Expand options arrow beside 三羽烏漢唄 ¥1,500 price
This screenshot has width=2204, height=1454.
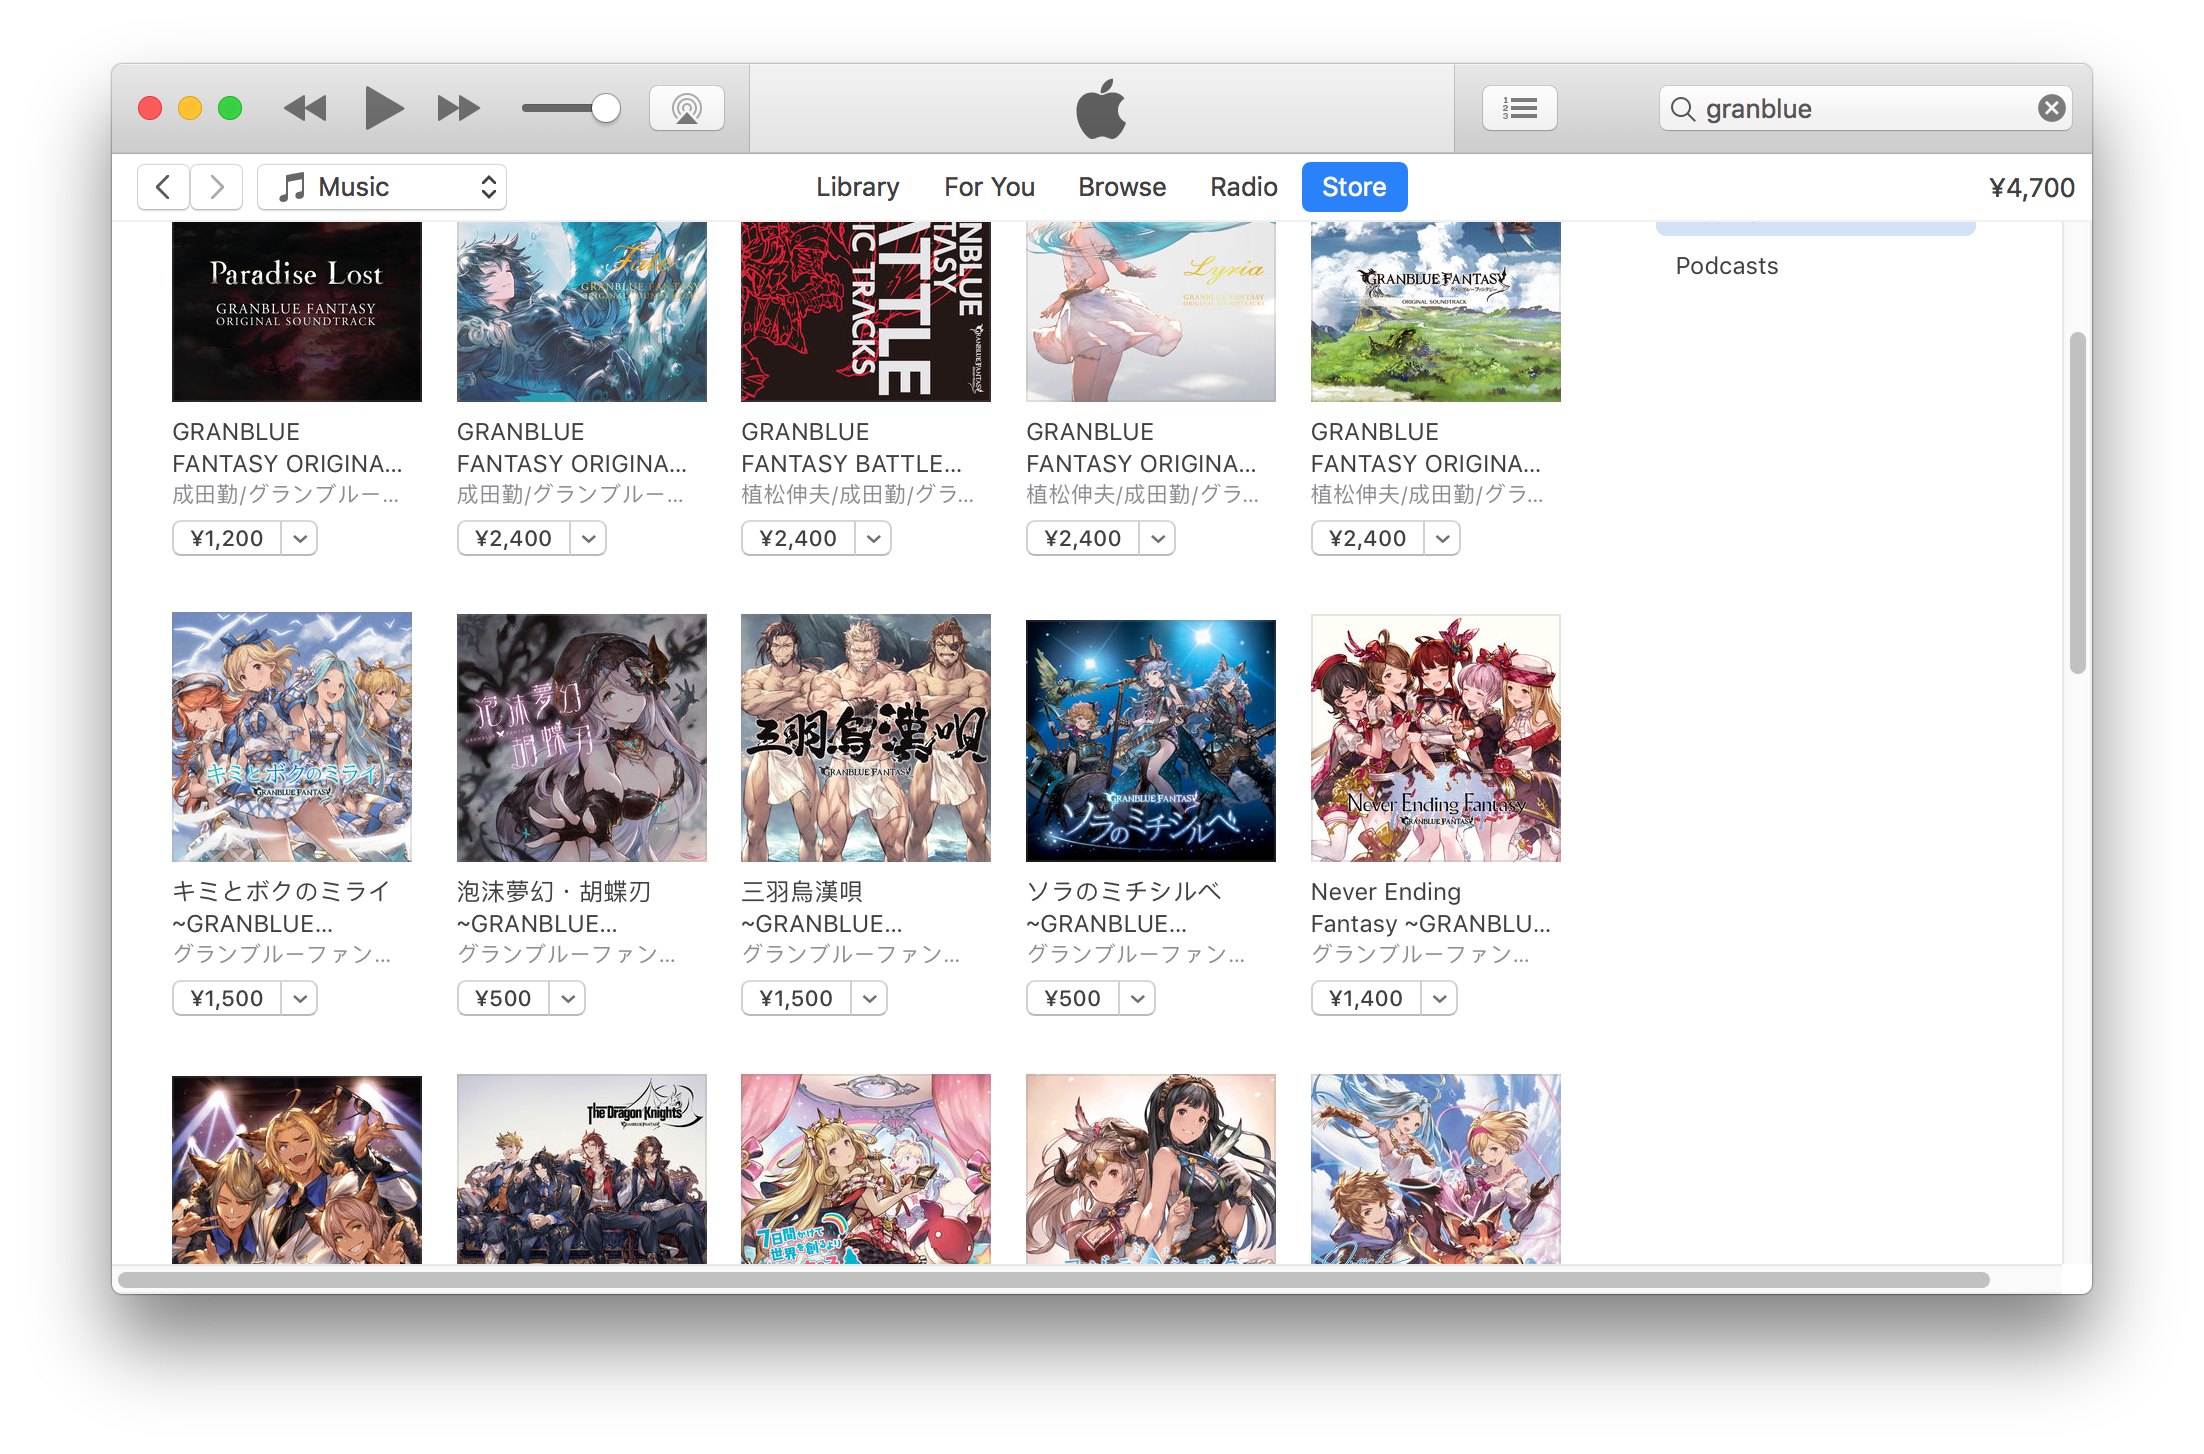(x=869, y=999)
